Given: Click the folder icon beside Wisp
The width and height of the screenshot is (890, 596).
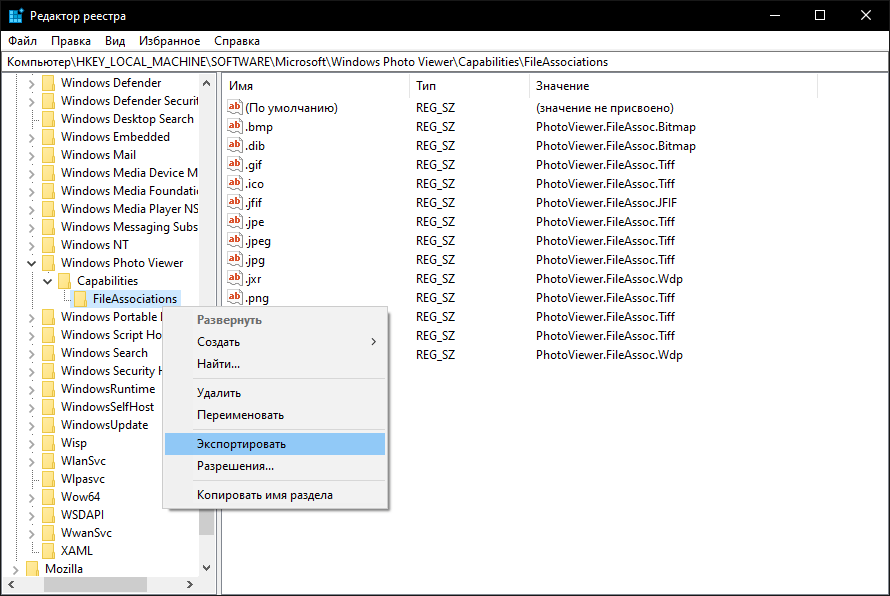Looking at the screenshot, I should point(49,443).
